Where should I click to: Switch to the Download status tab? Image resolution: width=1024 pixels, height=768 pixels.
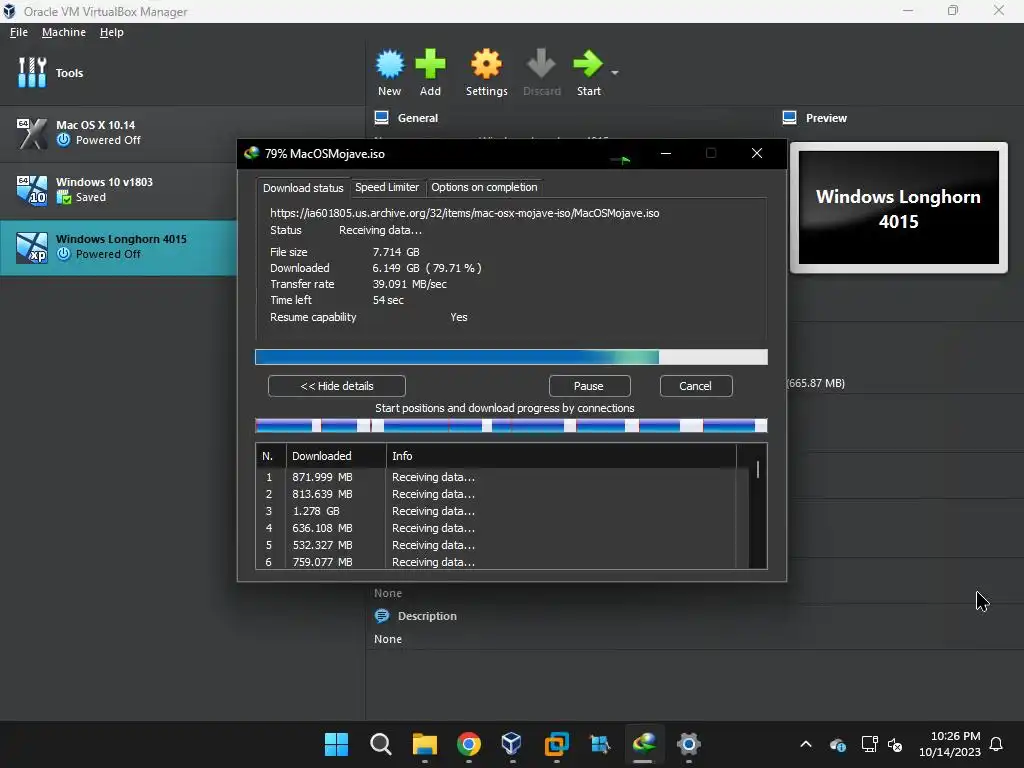coord(303,187)
